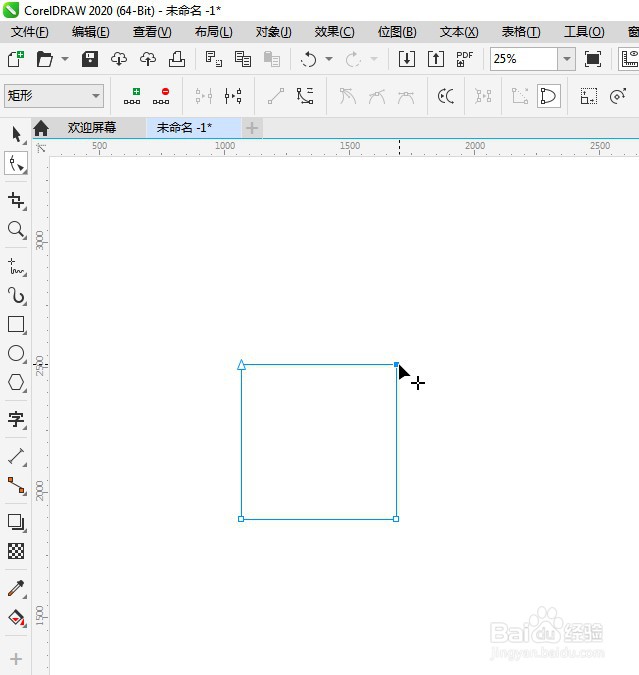Viewport: 639px width, 675px height.
Task: Click the bottom-left node of the rectangle
Action: (241, 519)
